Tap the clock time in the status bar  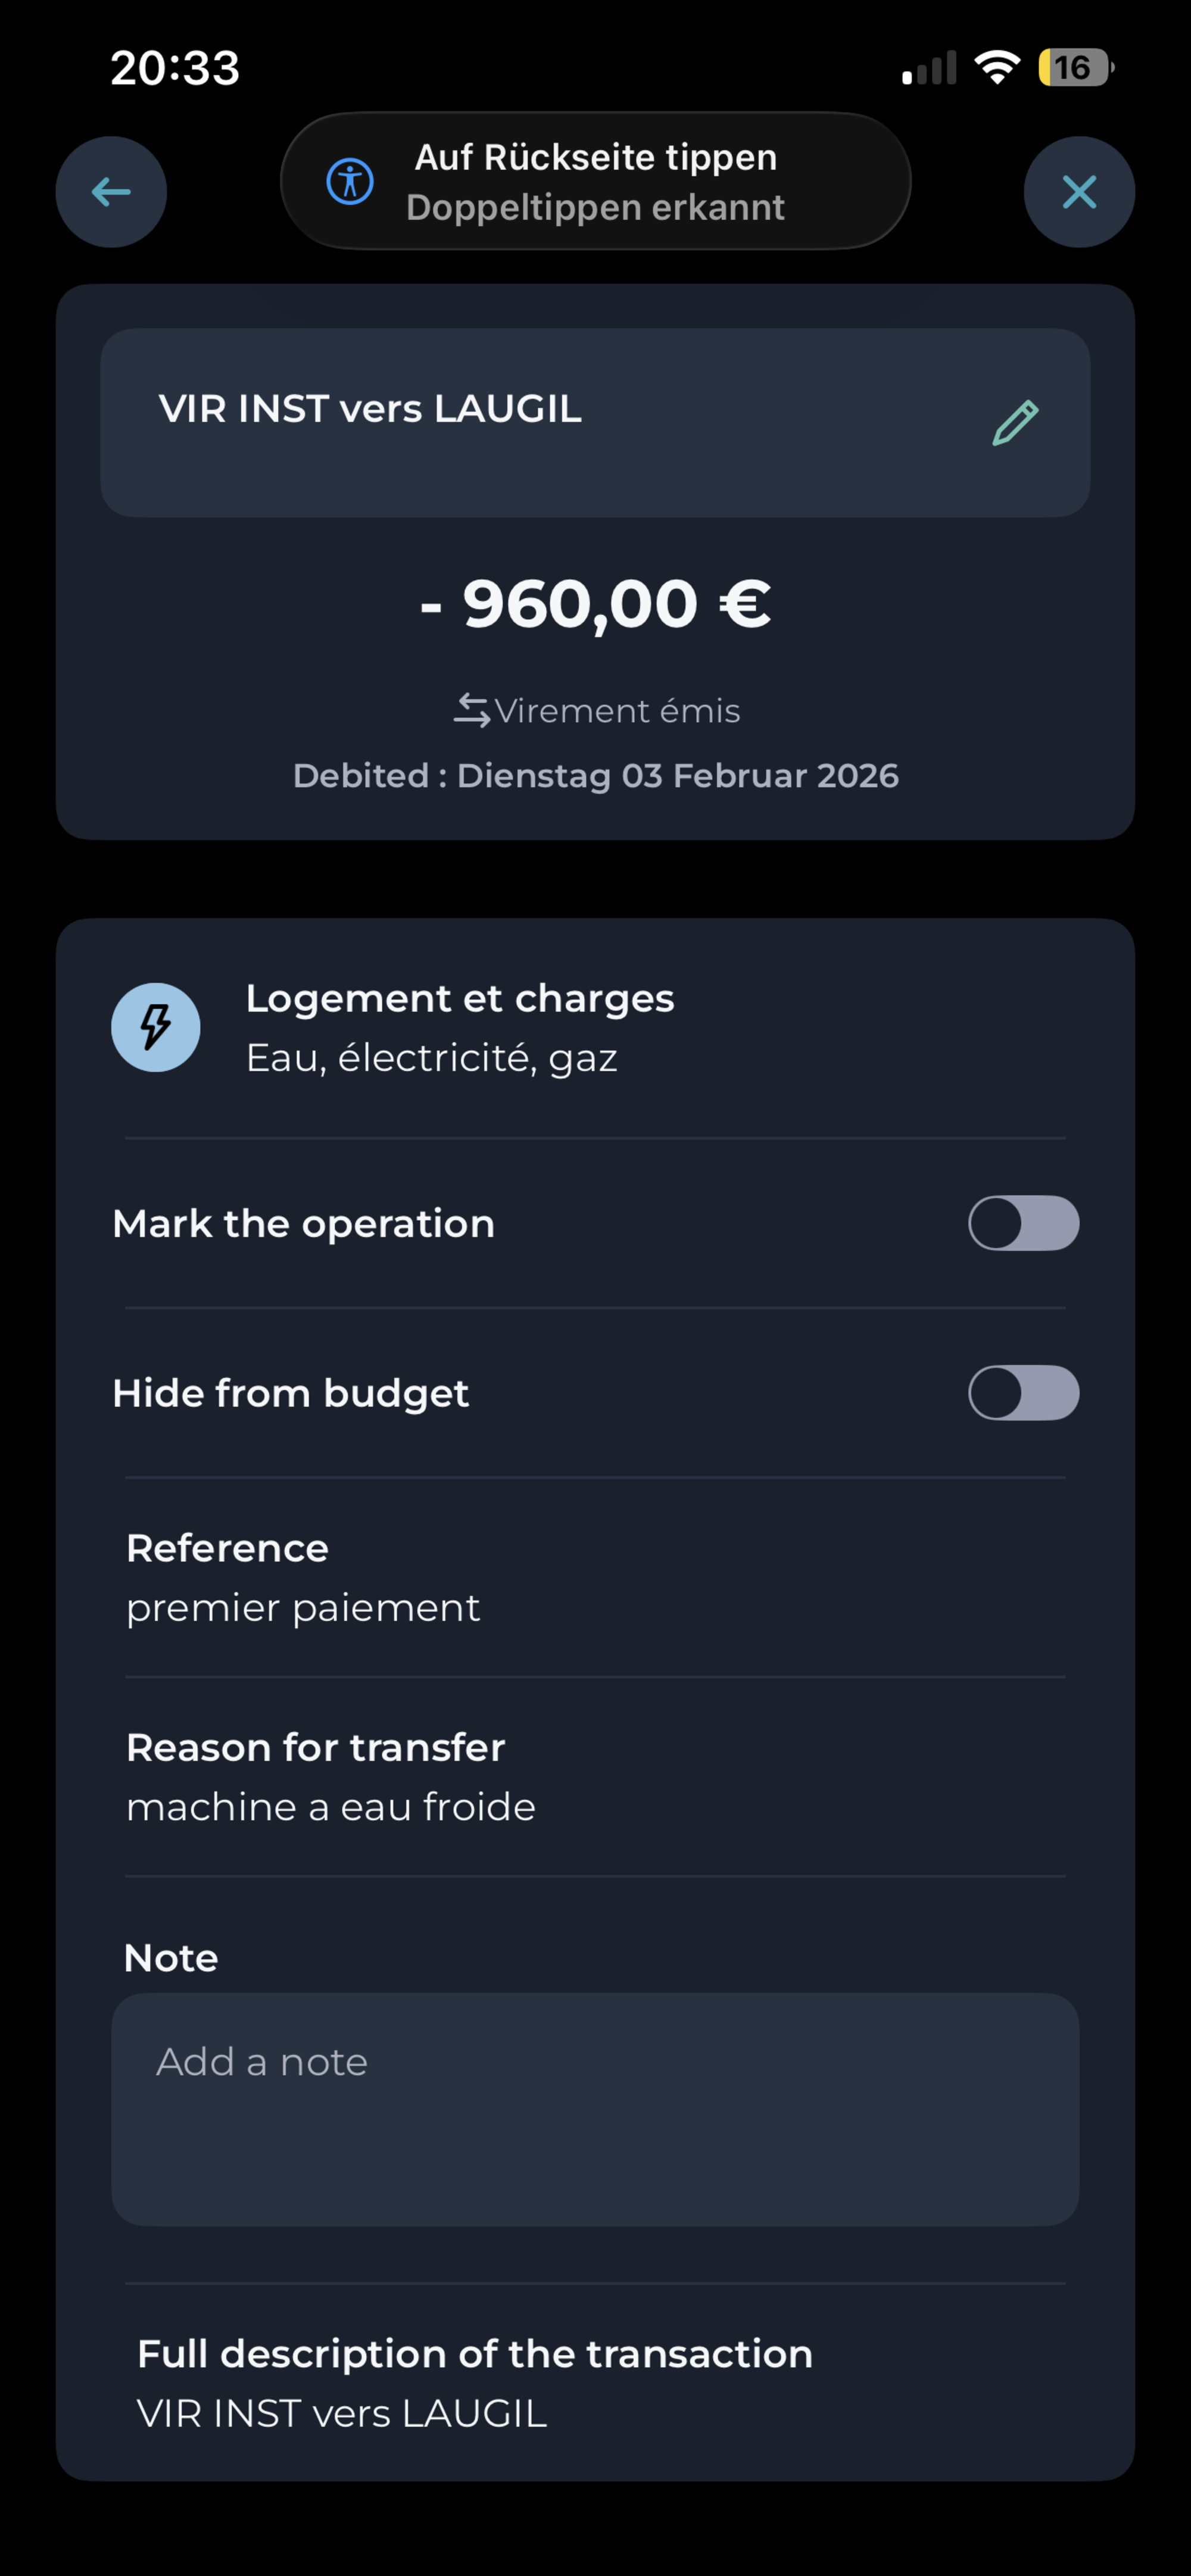tap(175, 68)
